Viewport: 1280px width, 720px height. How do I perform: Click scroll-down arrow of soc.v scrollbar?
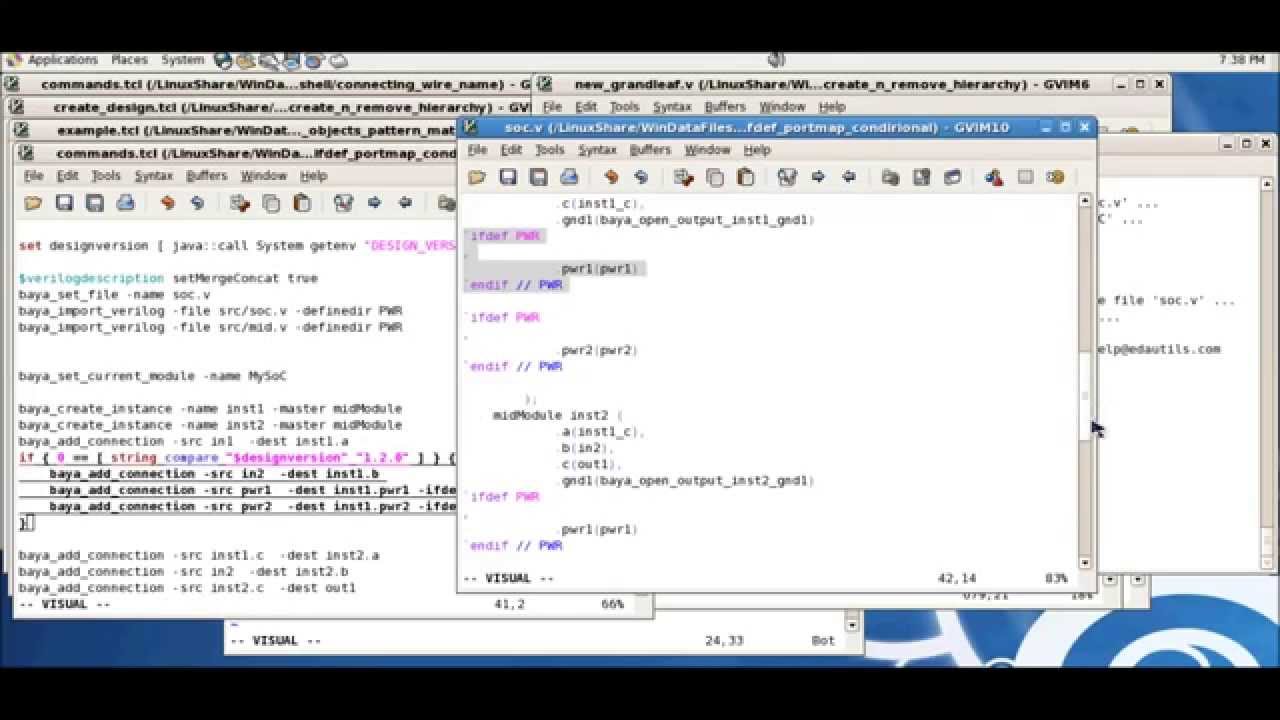[x=1085, y=563]
